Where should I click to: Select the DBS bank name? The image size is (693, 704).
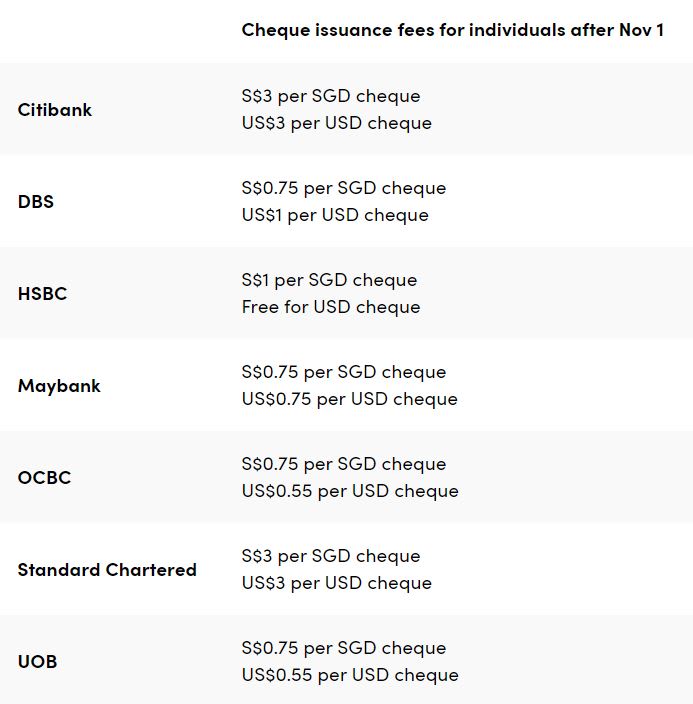pyautogui.click(x=36, y=202)
